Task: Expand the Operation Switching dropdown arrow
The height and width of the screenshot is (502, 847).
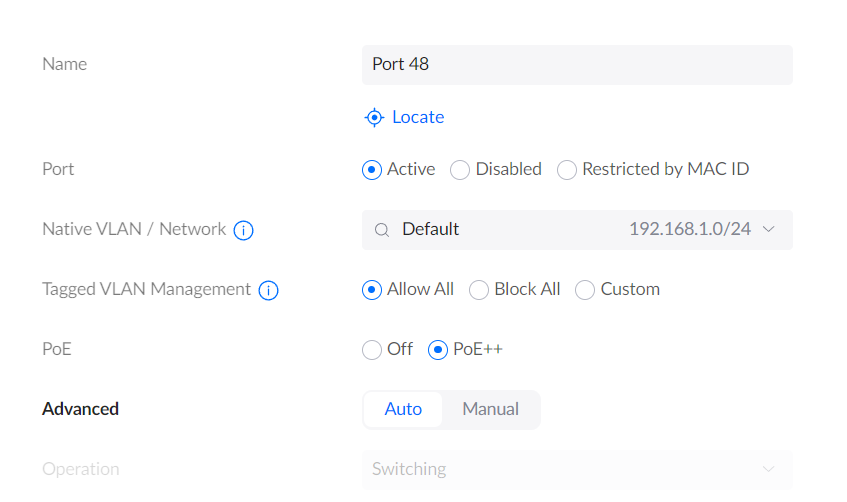Action: 769,469
